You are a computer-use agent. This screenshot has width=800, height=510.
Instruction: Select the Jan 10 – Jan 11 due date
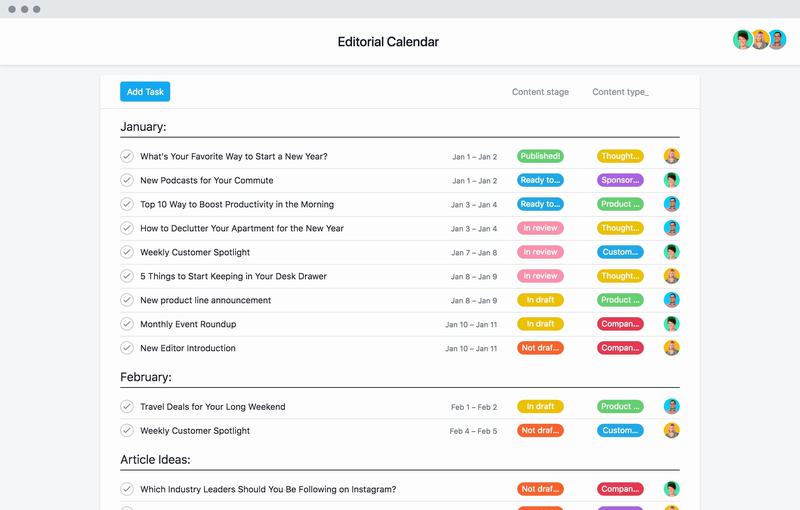[x=471, y=324]
